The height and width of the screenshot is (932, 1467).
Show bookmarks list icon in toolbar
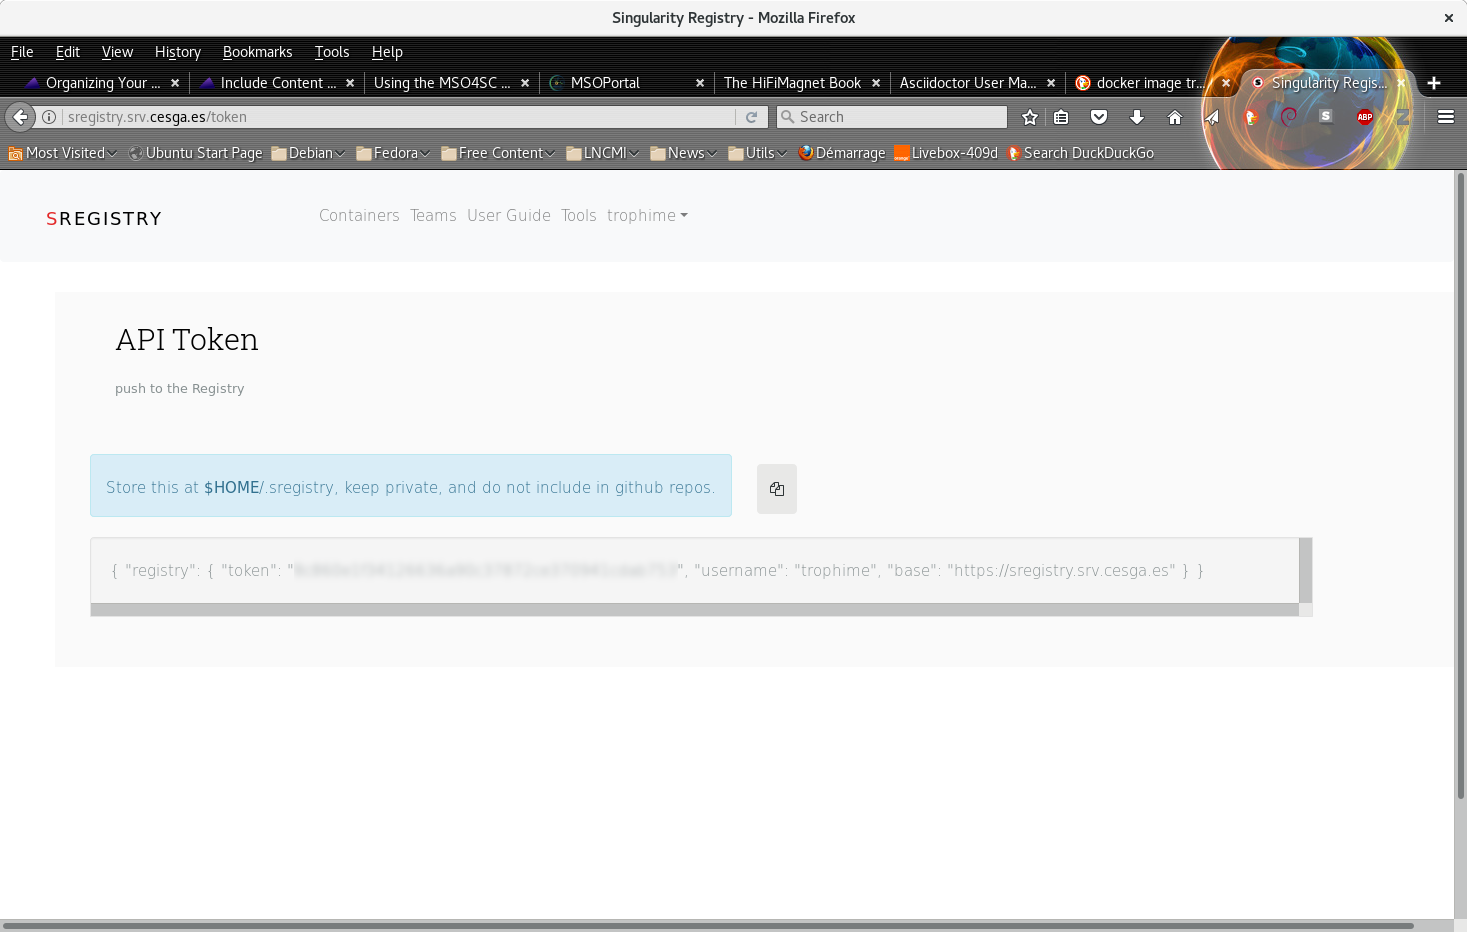pyautogui.click(x=1061, y=117)
